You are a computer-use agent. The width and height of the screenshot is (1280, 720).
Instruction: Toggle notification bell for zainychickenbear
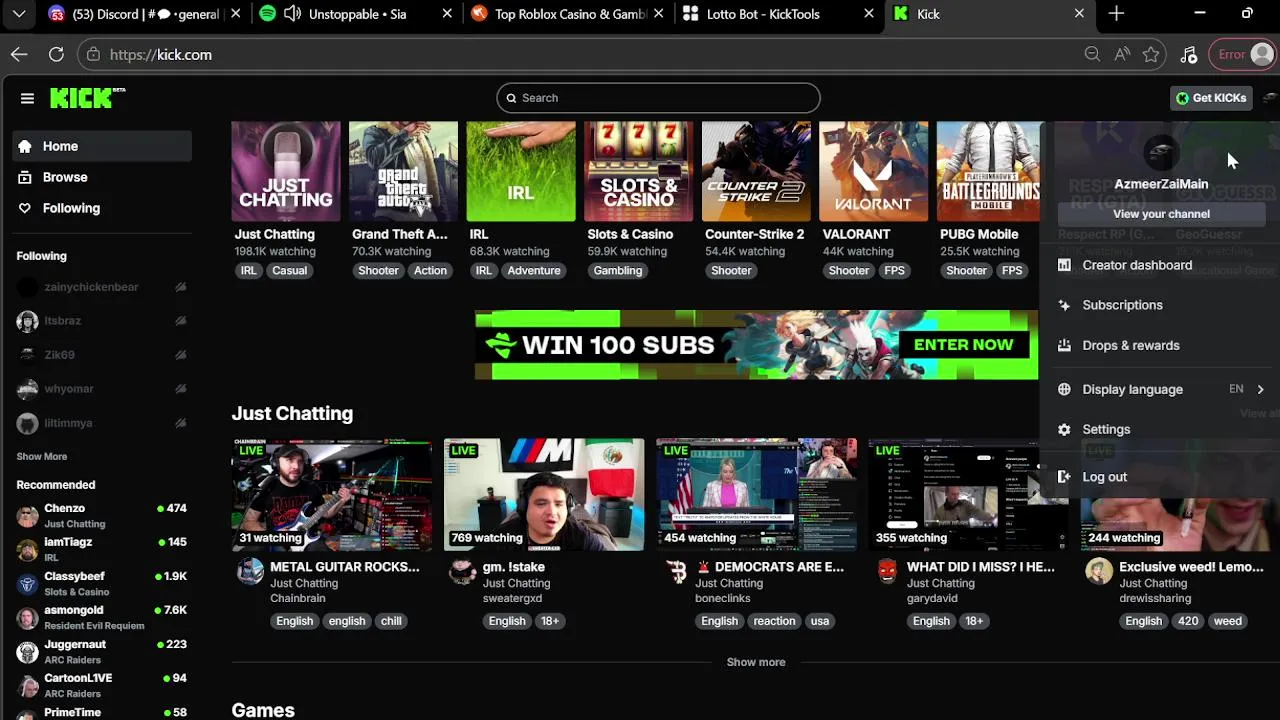pos(181,287)
